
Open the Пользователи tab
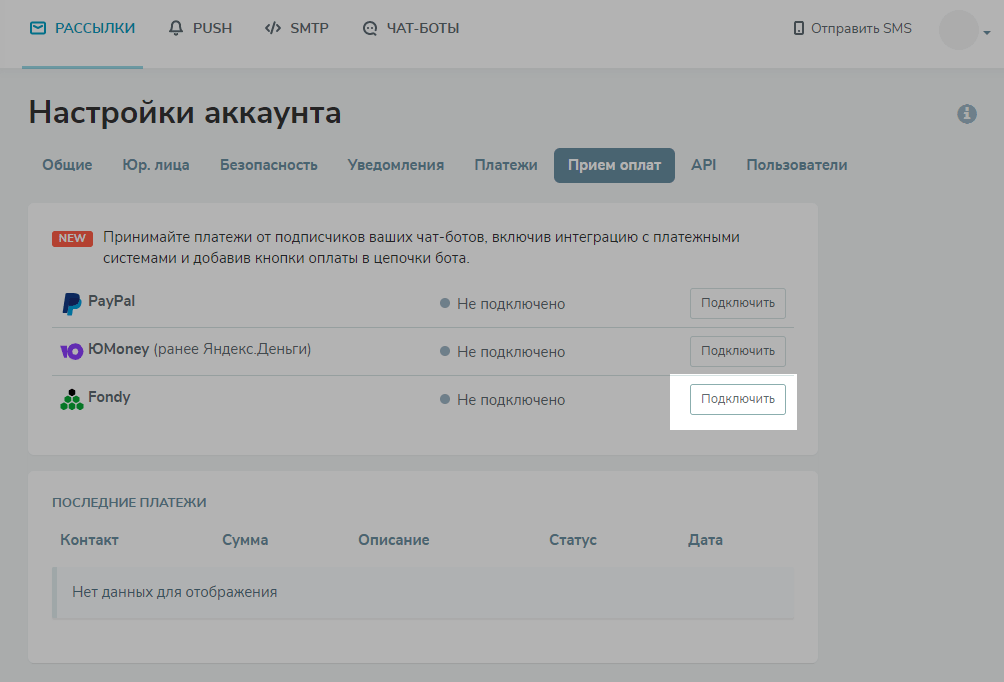(796, 165)
